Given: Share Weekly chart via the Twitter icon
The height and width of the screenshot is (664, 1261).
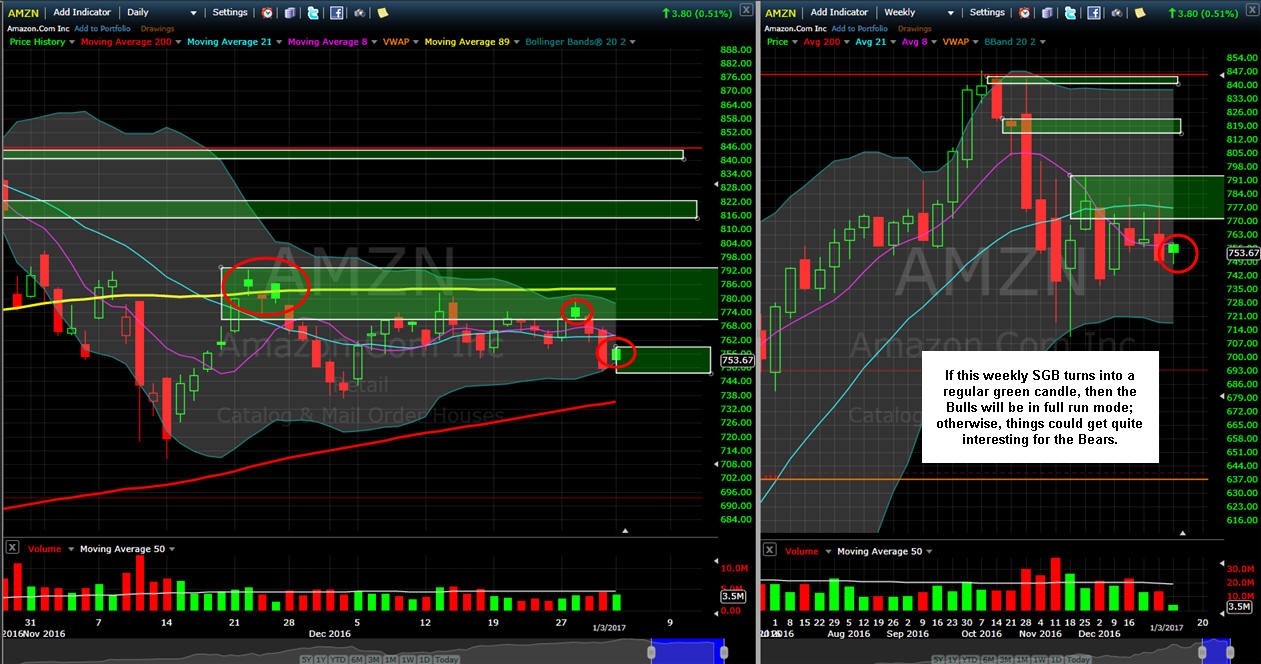Looking at the screenshot, I should [x=1070, y=13].
